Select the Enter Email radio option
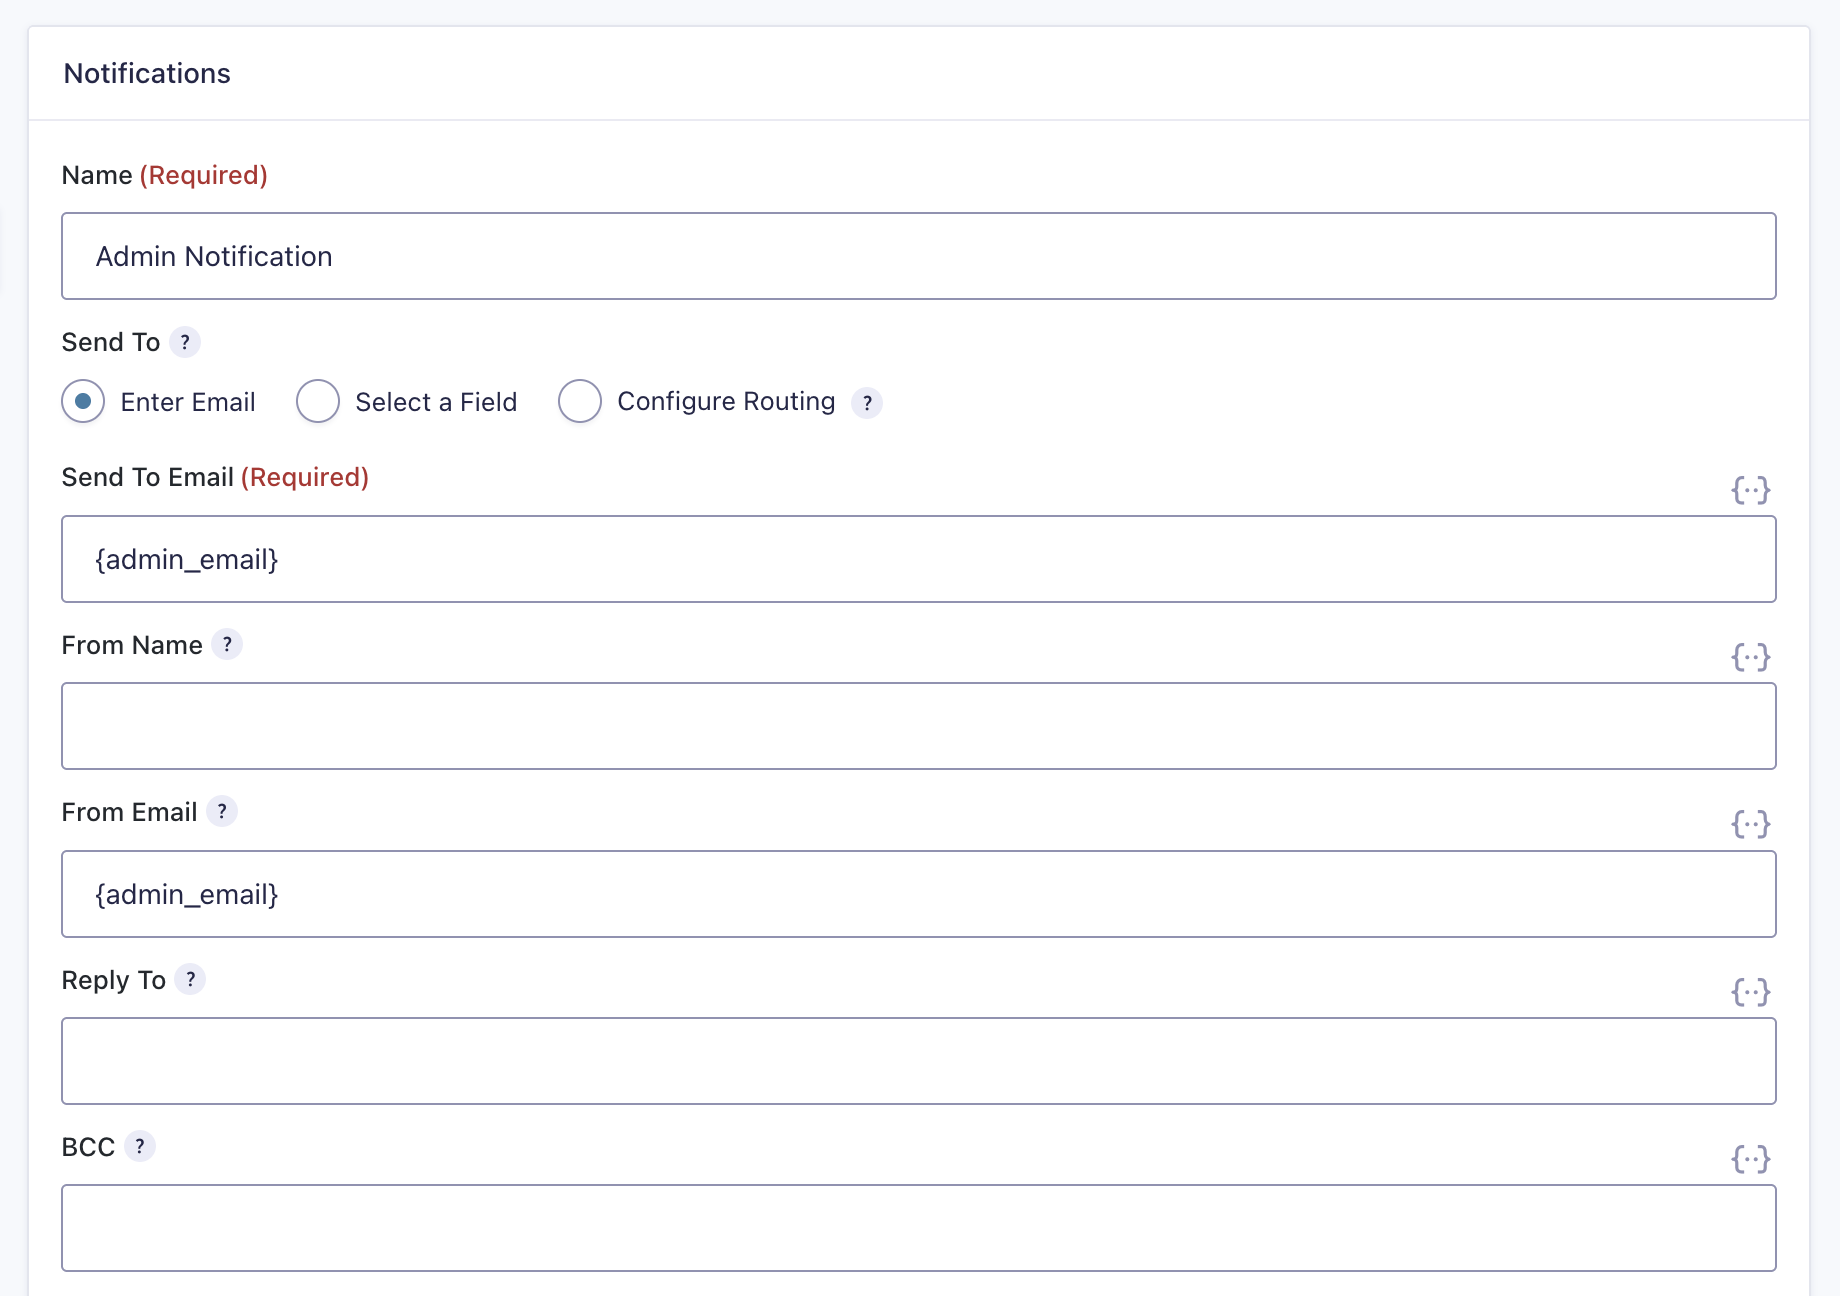This screenshot has height=1296, width=1840. [83, 401]
